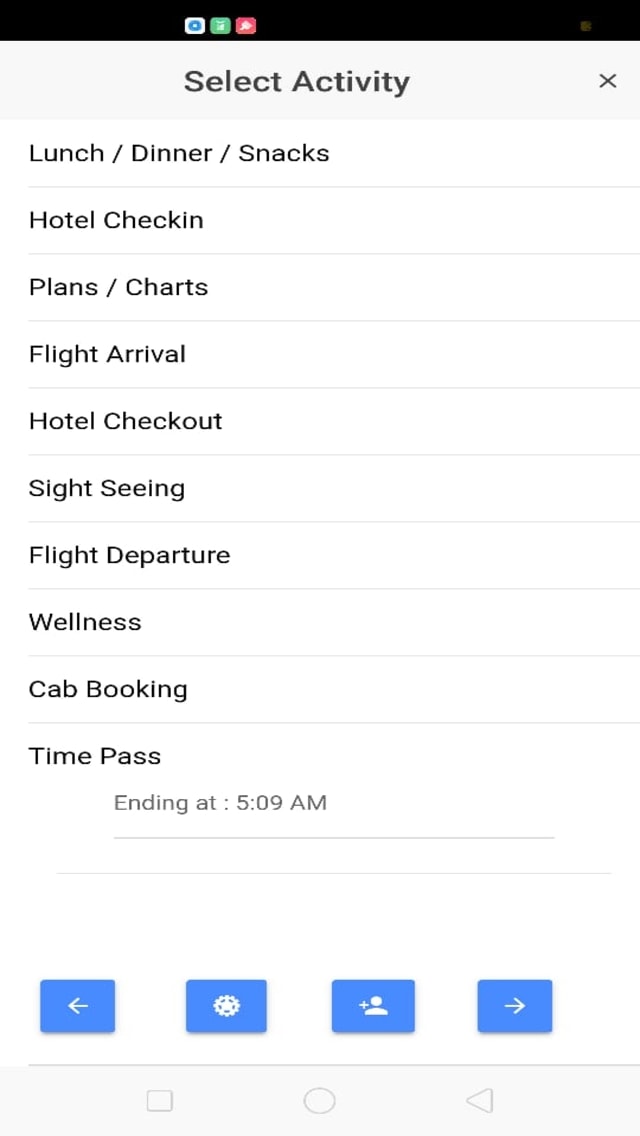Screen dimensions: 640x1136
Task: Tap the recent apps square
Action: [160, 1101]
